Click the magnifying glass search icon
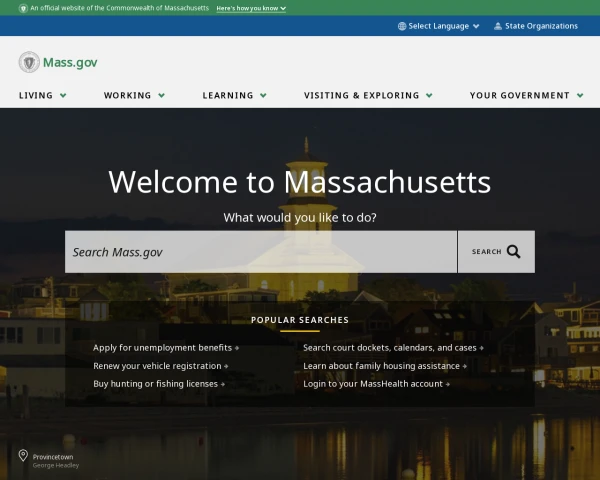The width and height of the screenshot is (600, 480). click(514, 251)
